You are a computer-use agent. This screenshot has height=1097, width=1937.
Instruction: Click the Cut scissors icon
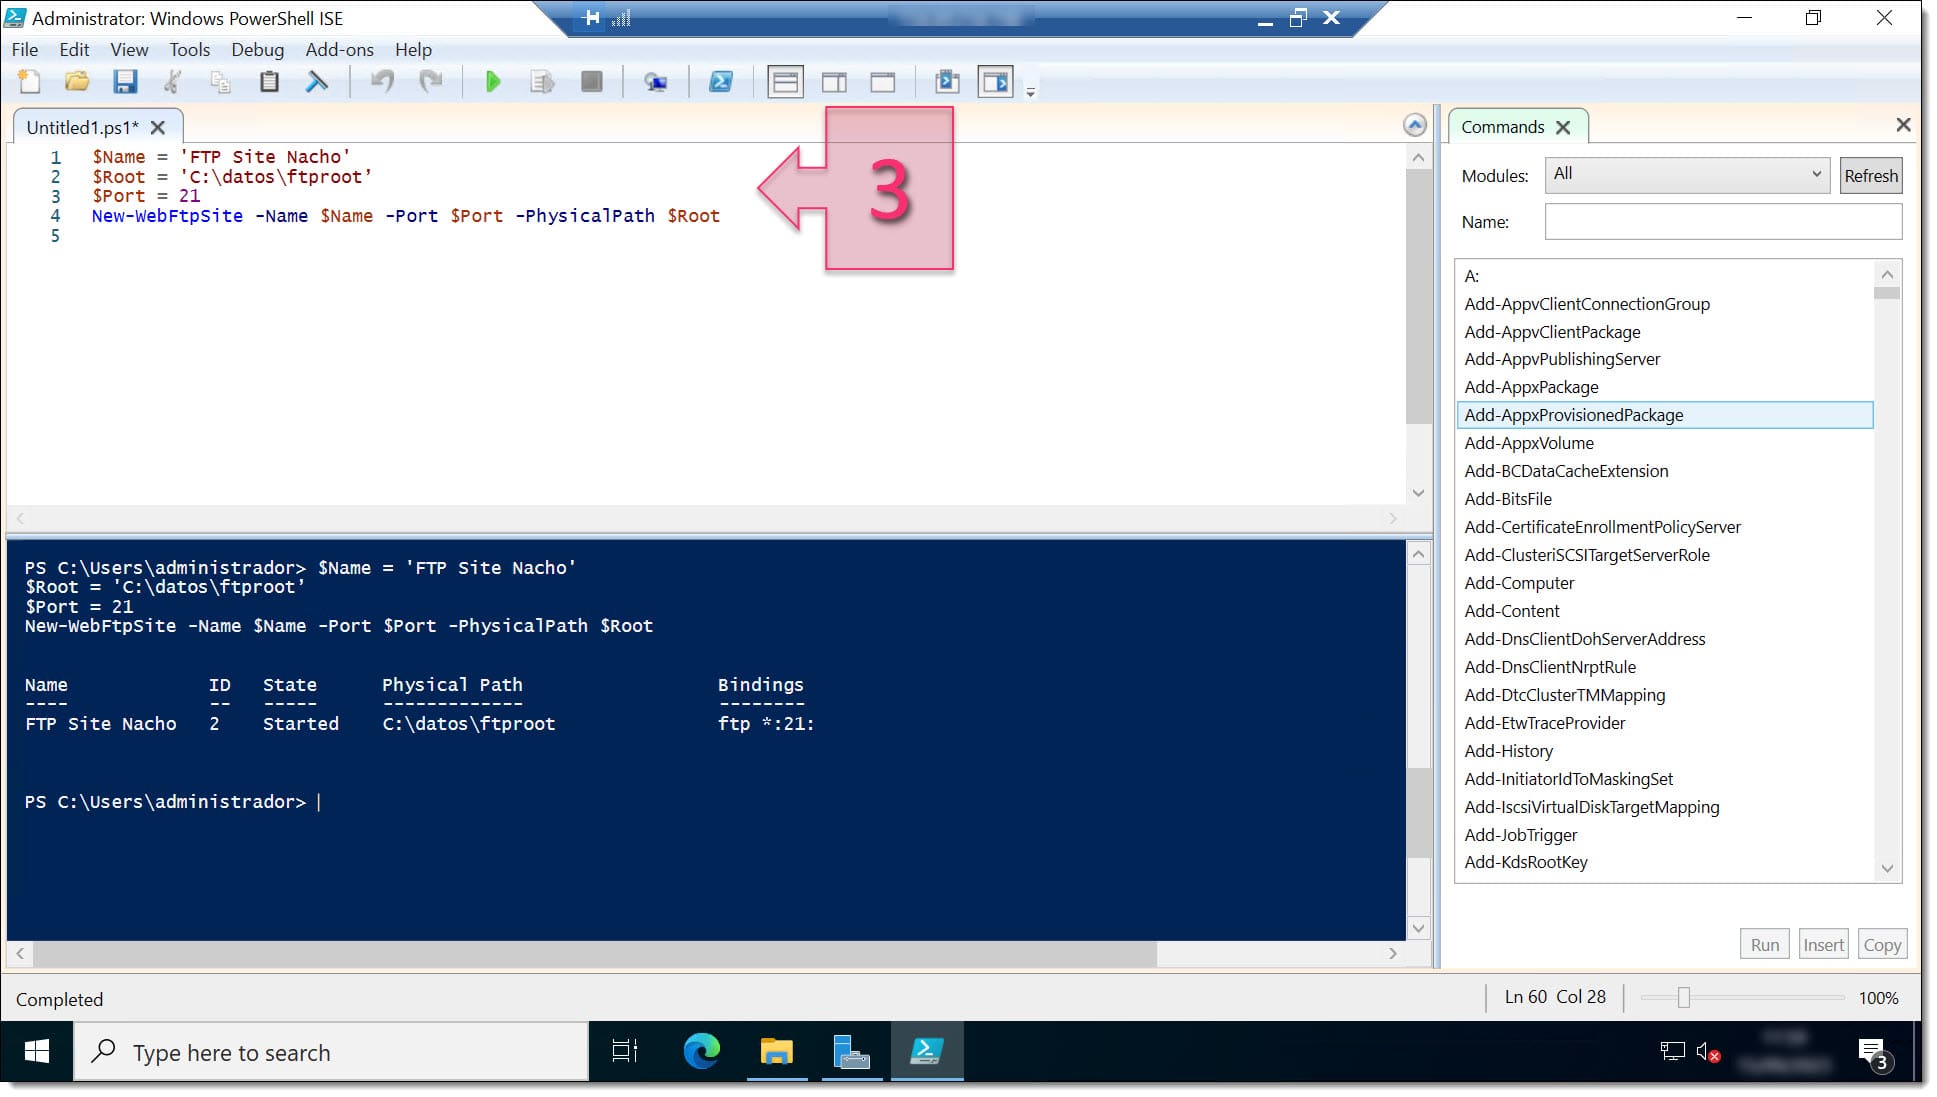point(172,82)
